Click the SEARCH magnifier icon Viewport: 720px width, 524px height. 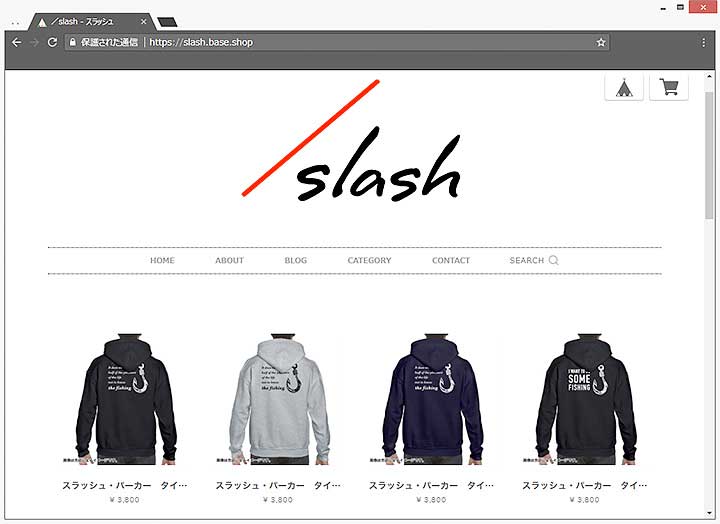point(554,260)
